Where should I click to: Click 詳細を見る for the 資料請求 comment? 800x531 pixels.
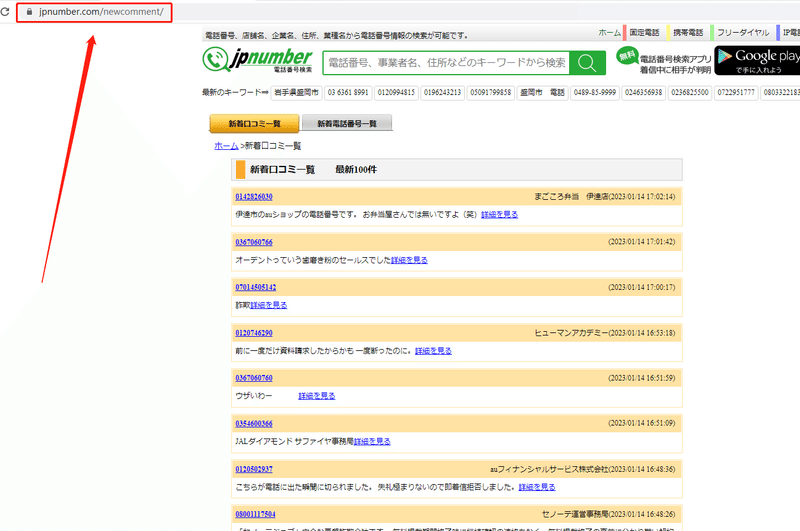[x=433, y=351]
